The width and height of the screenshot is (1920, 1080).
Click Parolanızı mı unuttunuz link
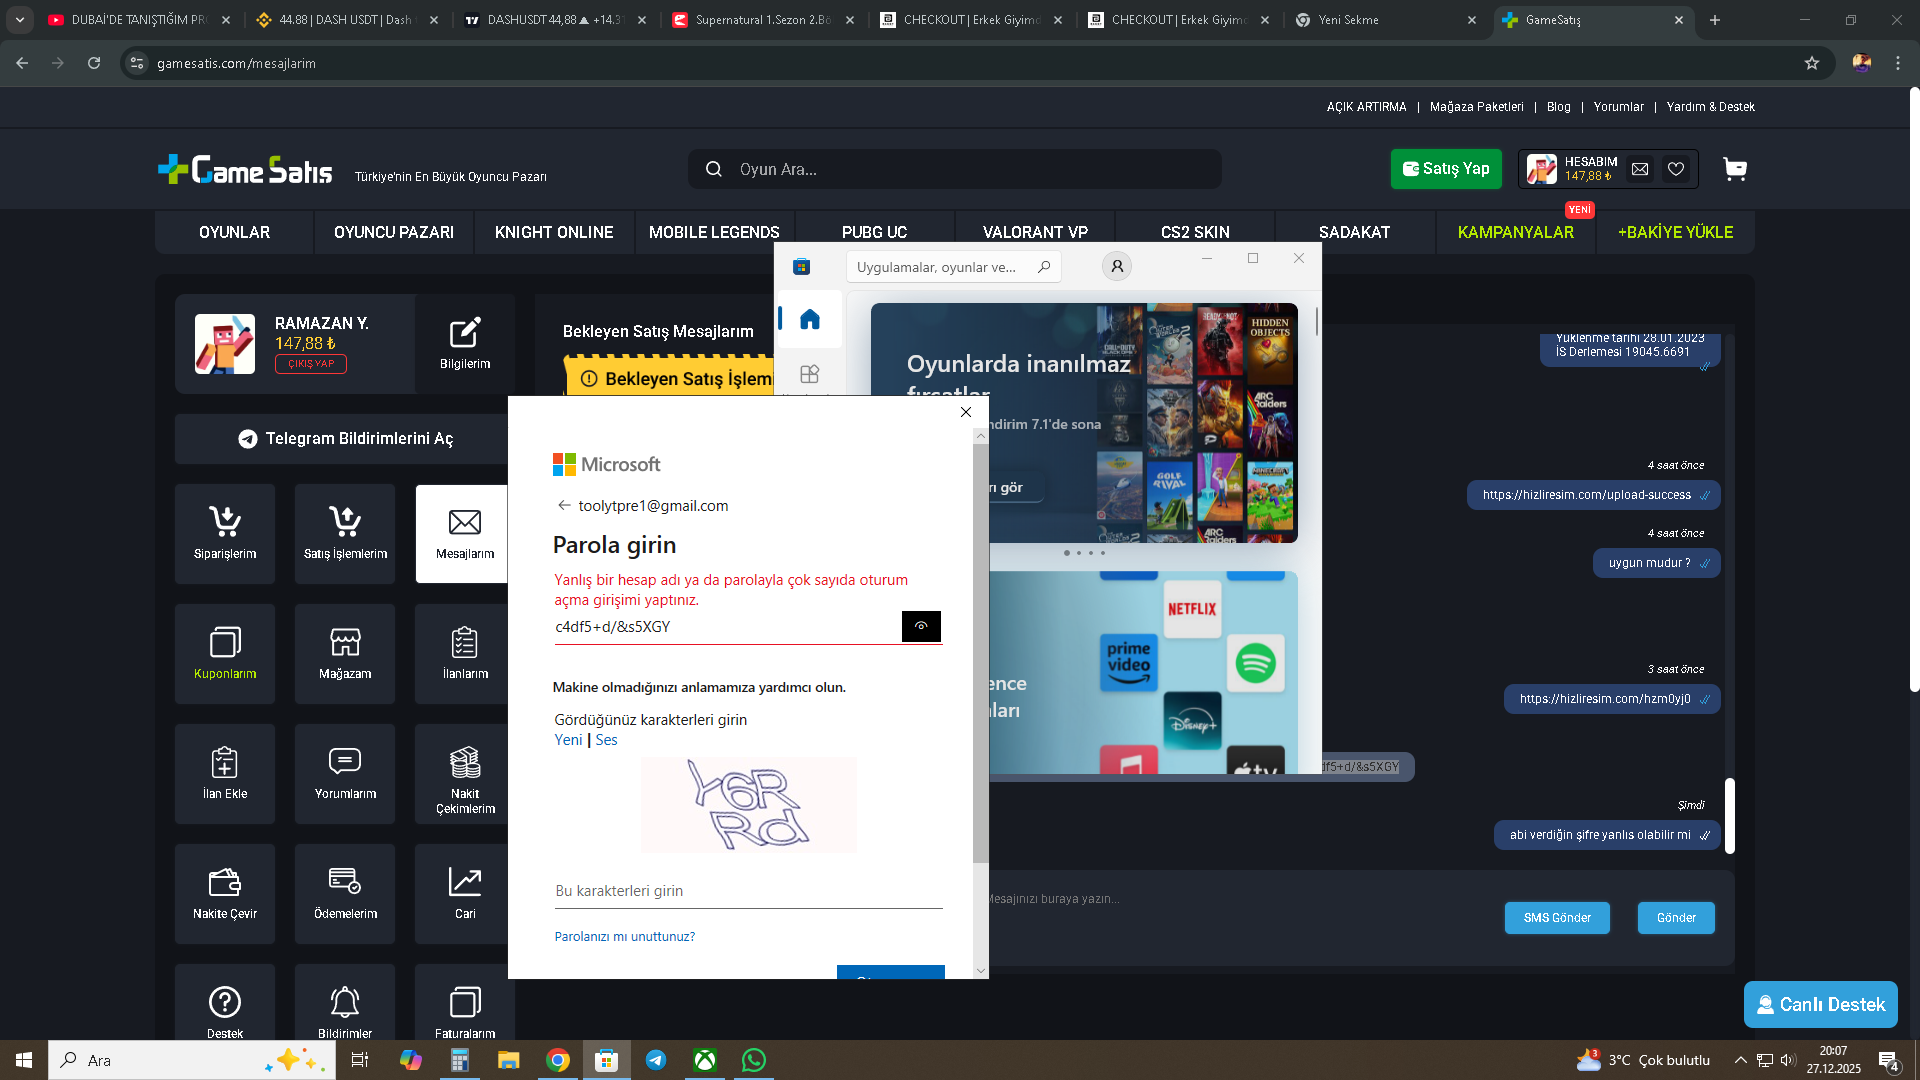[x=625, y=937]
